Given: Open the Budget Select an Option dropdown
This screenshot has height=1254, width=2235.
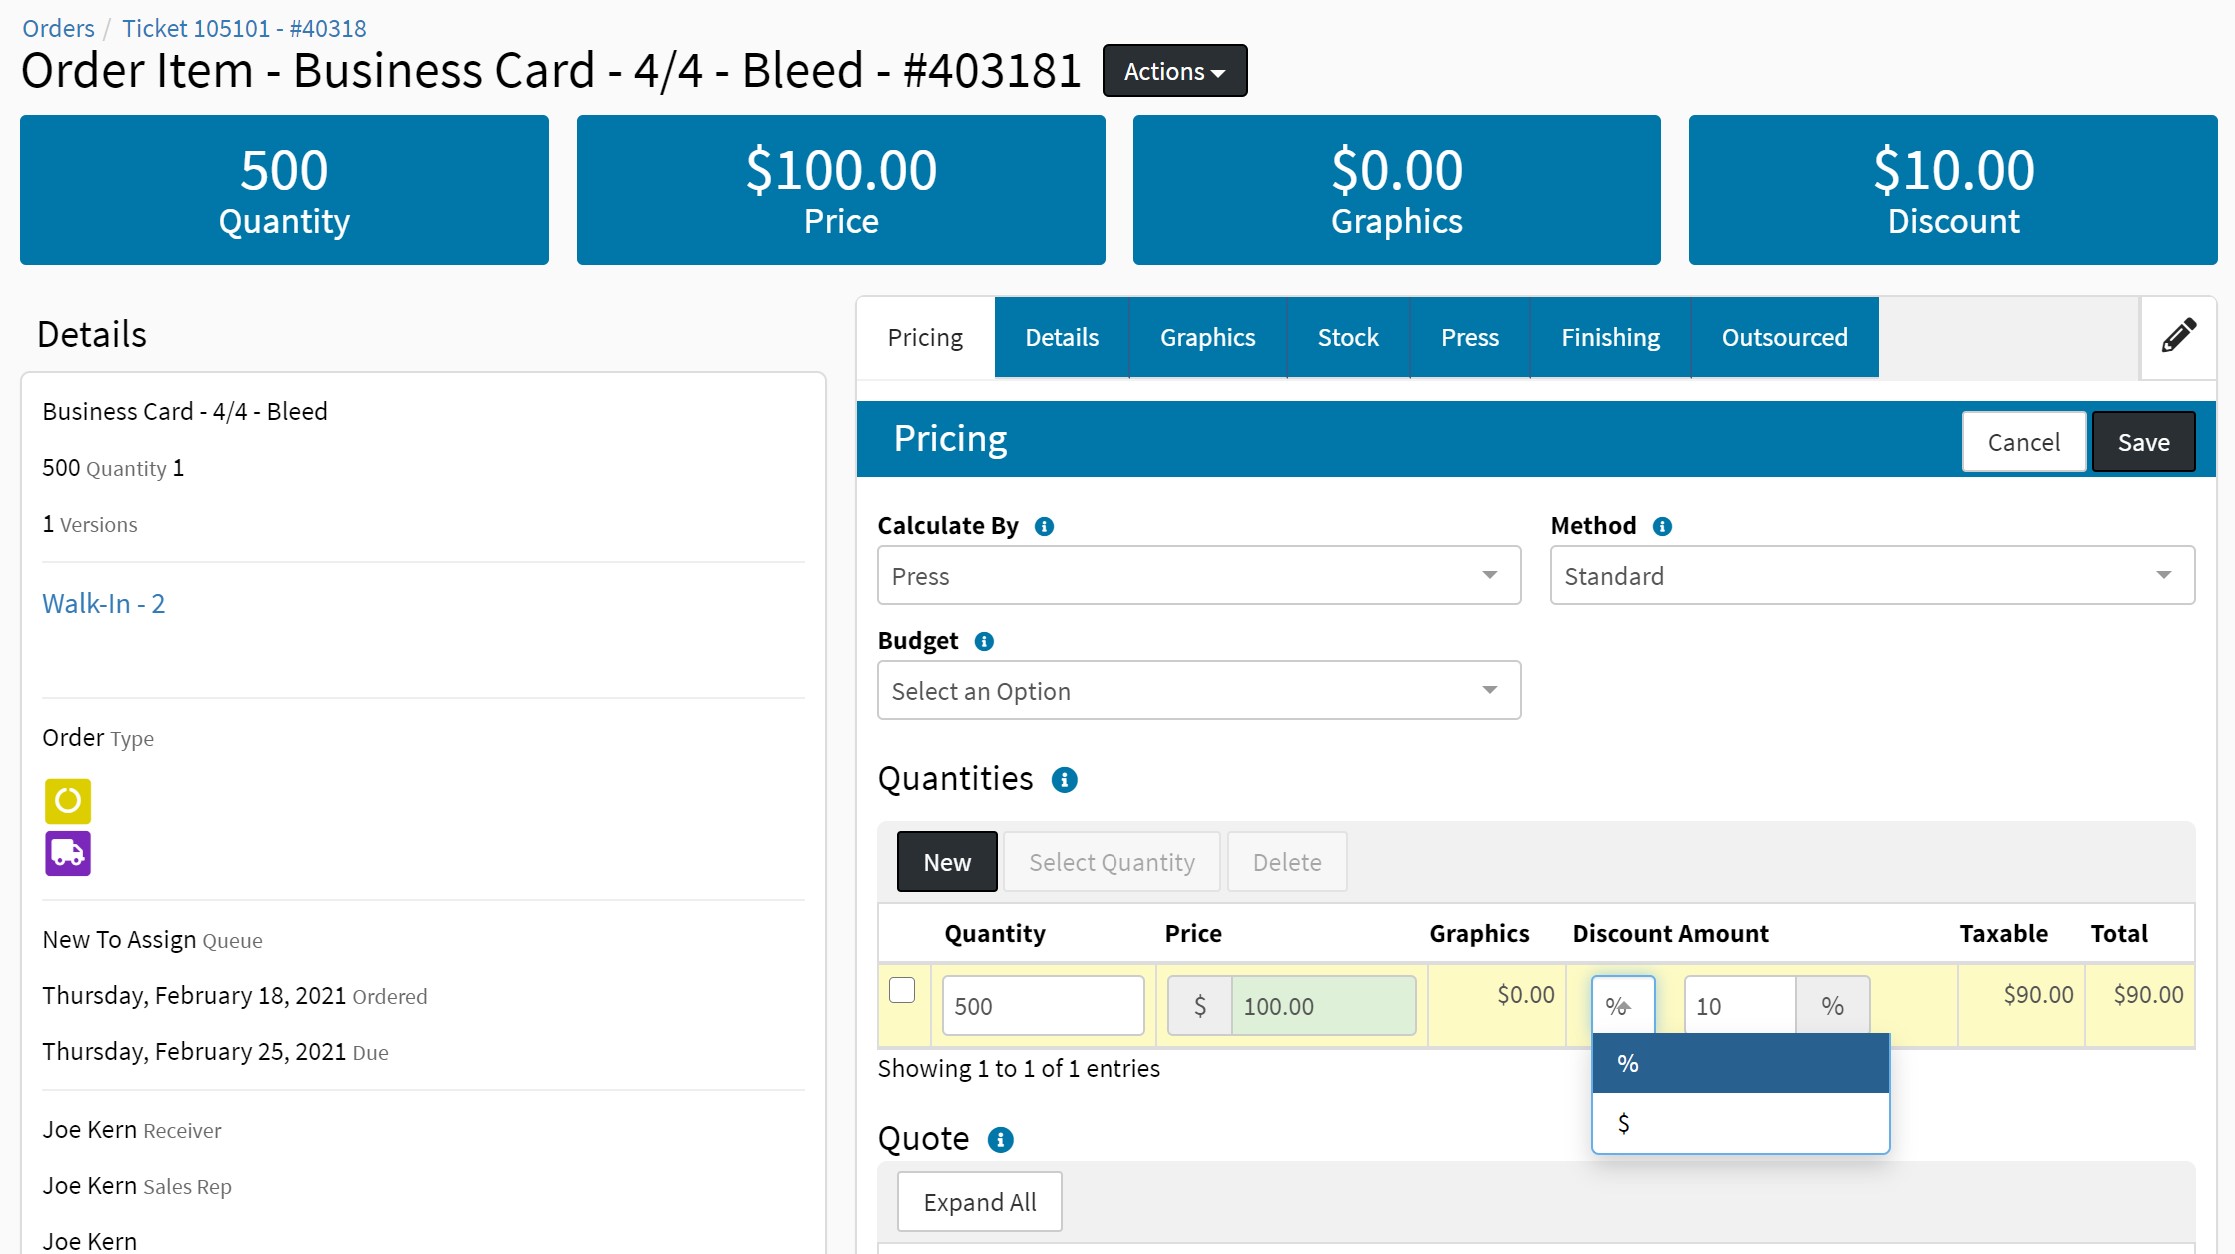Looking at the screenshot, I should (1198, 691).
